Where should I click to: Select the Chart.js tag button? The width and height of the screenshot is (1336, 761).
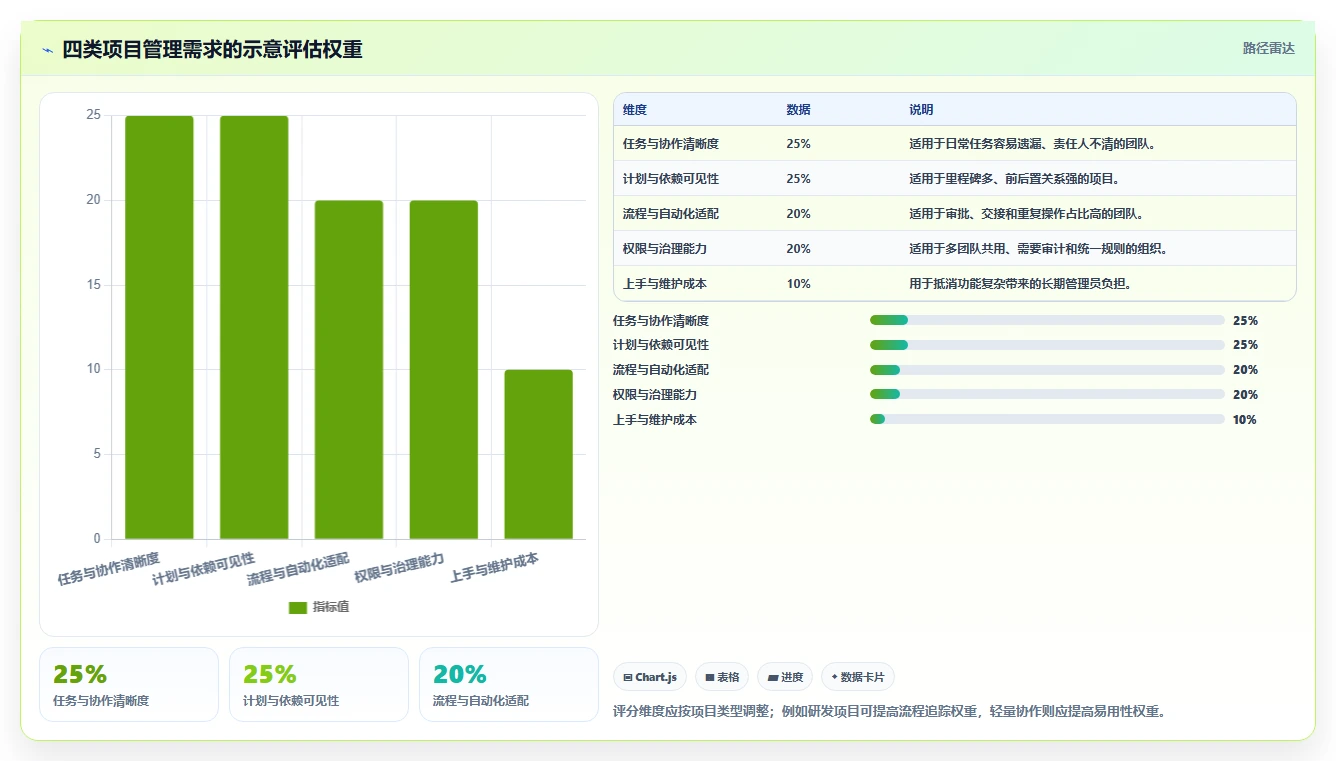650,677
